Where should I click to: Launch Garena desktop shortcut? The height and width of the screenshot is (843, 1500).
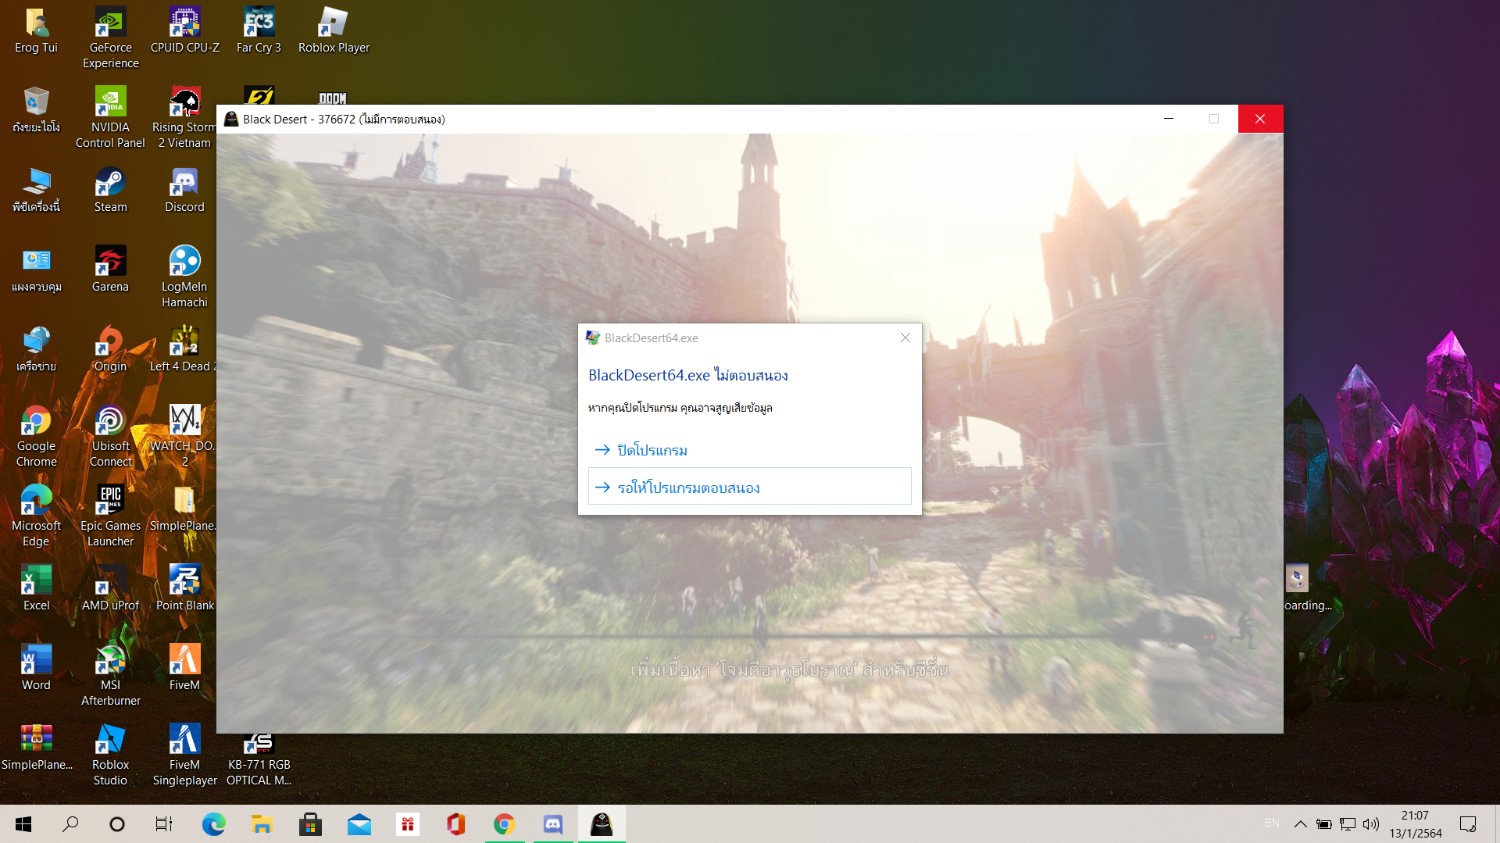(110, 270)
